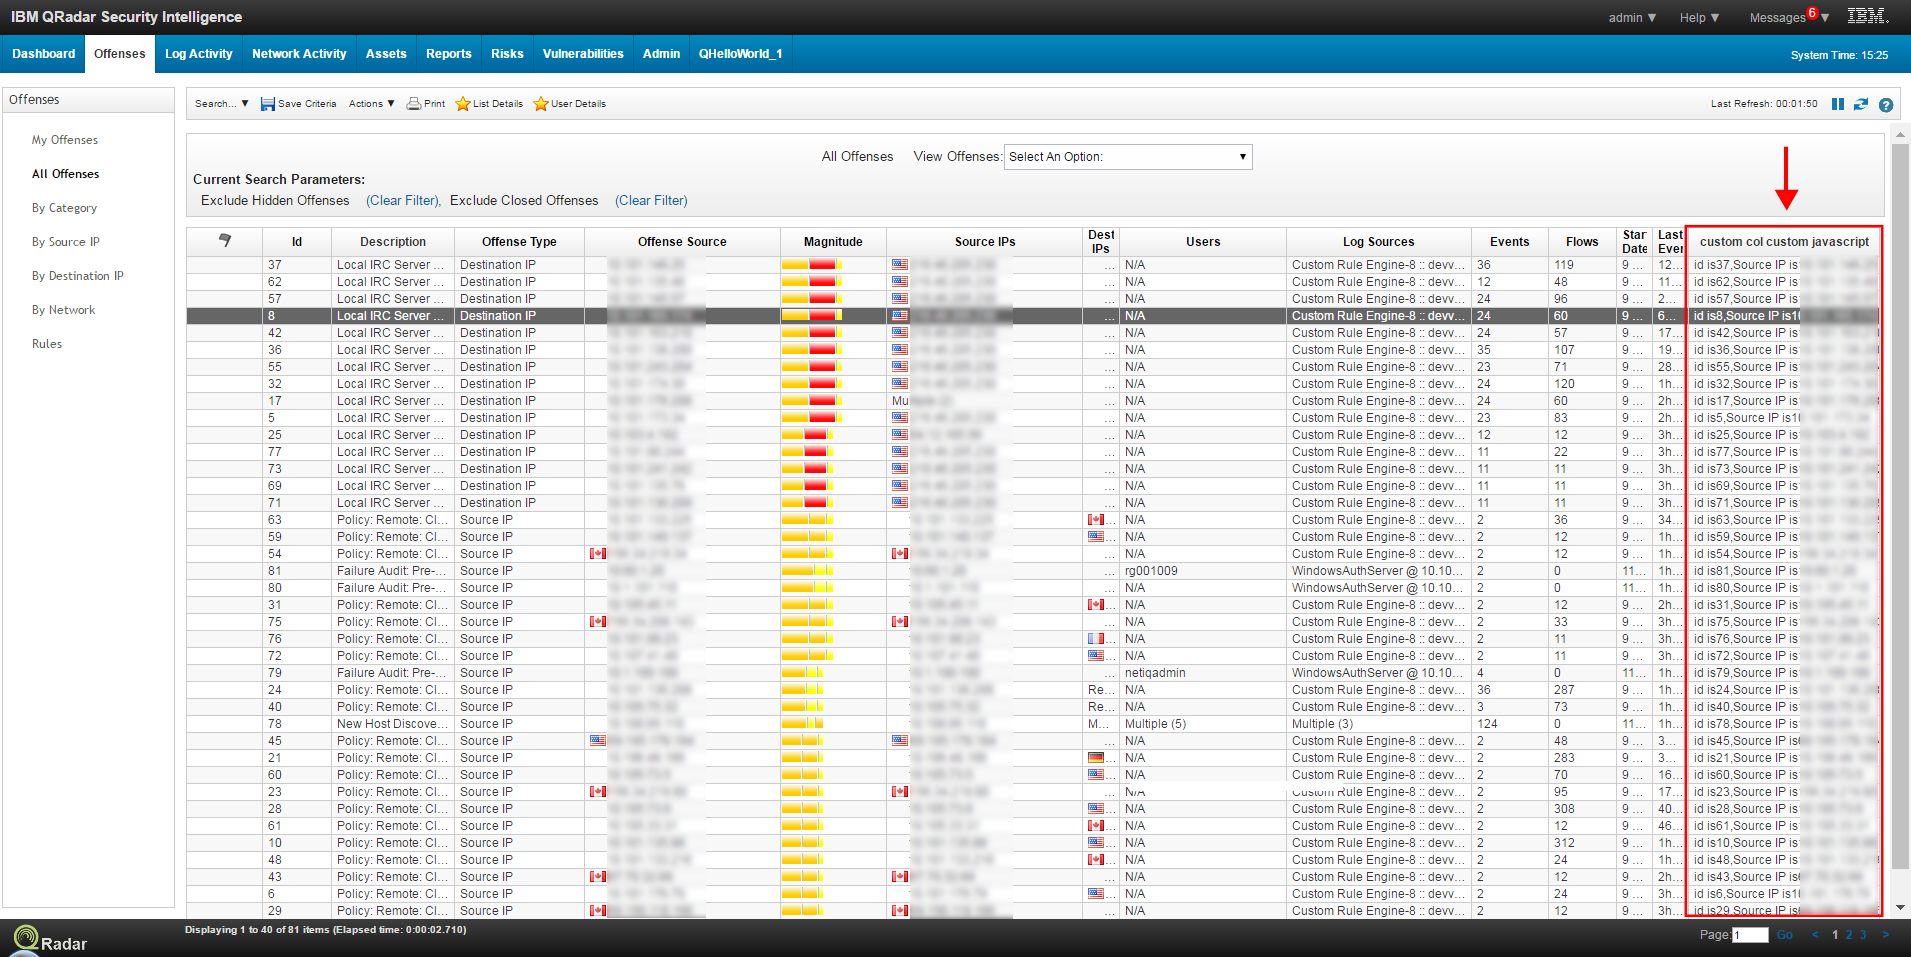This screenshot has width=1911, height=957.
Task: Click the custom col custom javascript header
Action: coord(1784,242)
